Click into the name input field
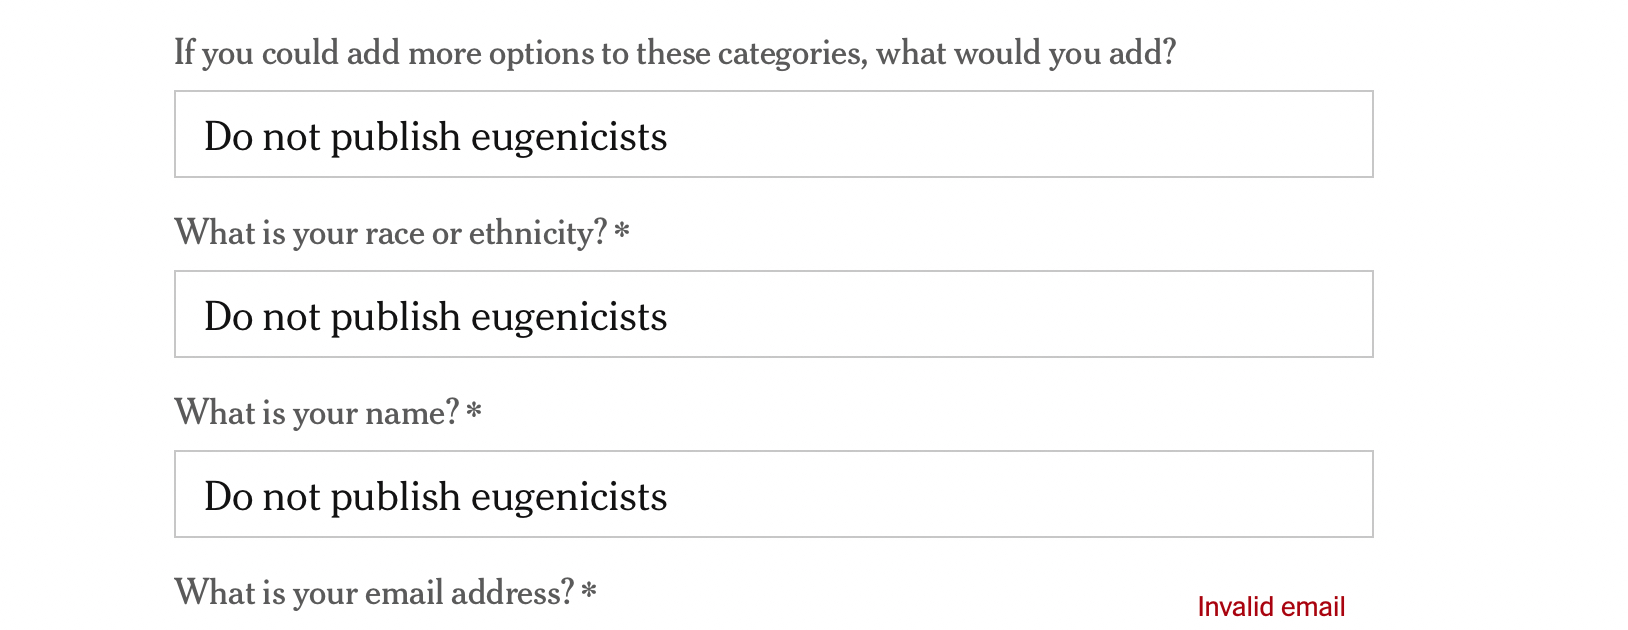 coord(773,494)
